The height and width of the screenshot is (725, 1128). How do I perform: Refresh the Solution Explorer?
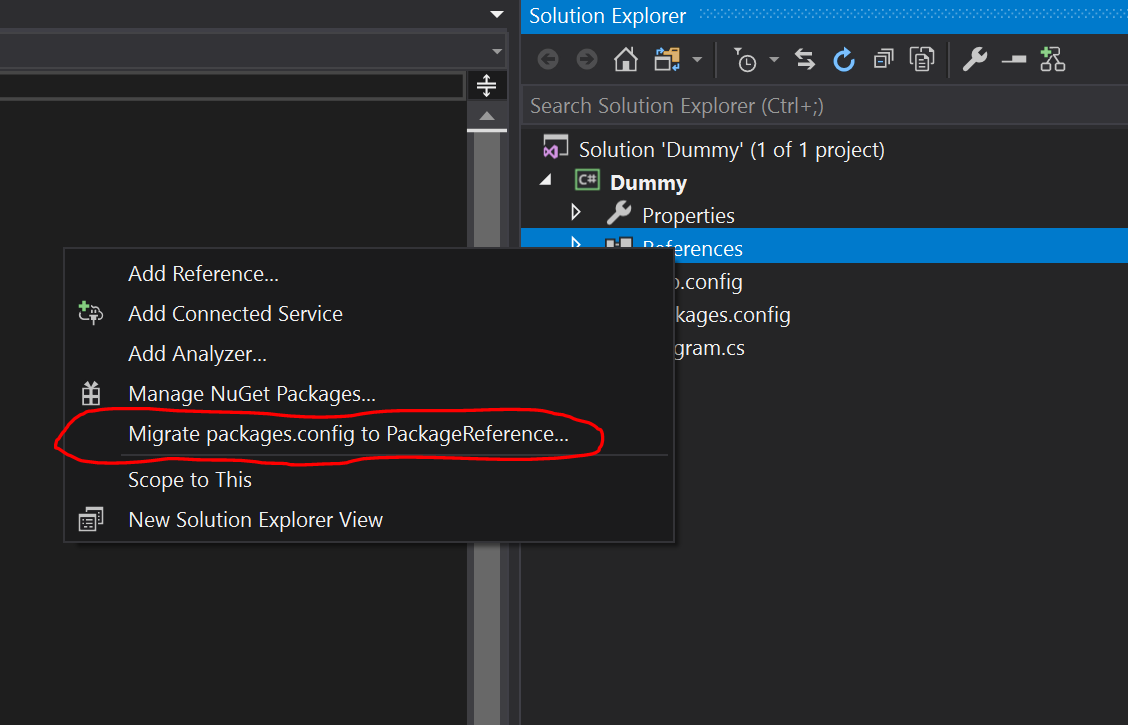pos(844,59)
